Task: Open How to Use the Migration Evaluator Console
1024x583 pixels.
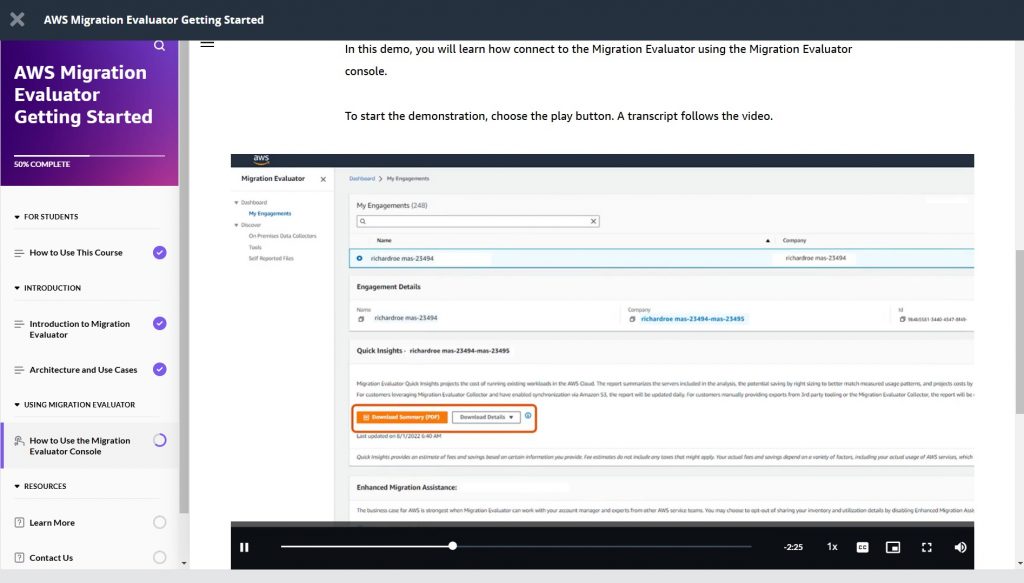Action: 80,446
